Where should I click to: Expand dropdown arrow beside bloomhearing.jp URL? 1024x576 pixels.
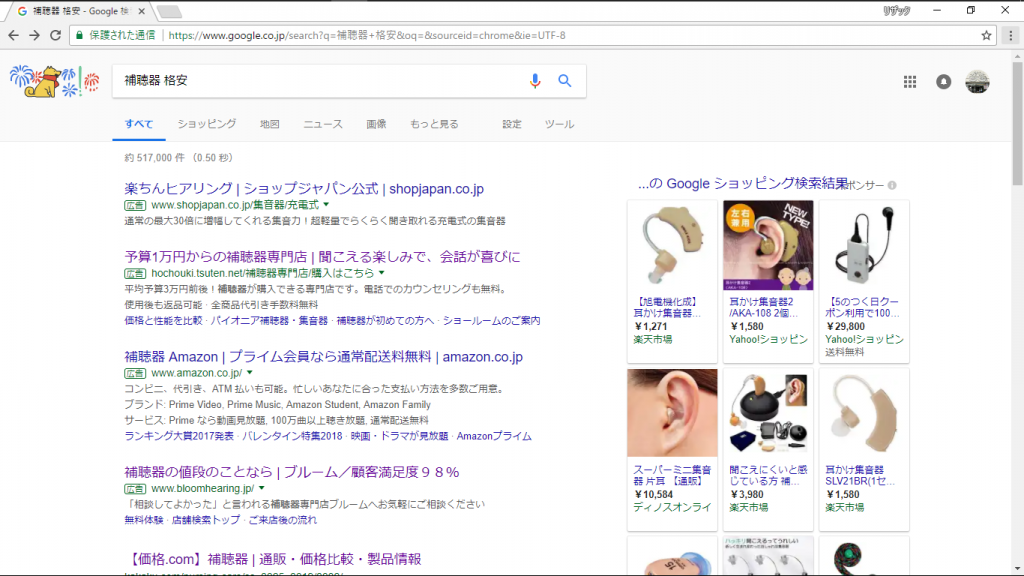262,489
